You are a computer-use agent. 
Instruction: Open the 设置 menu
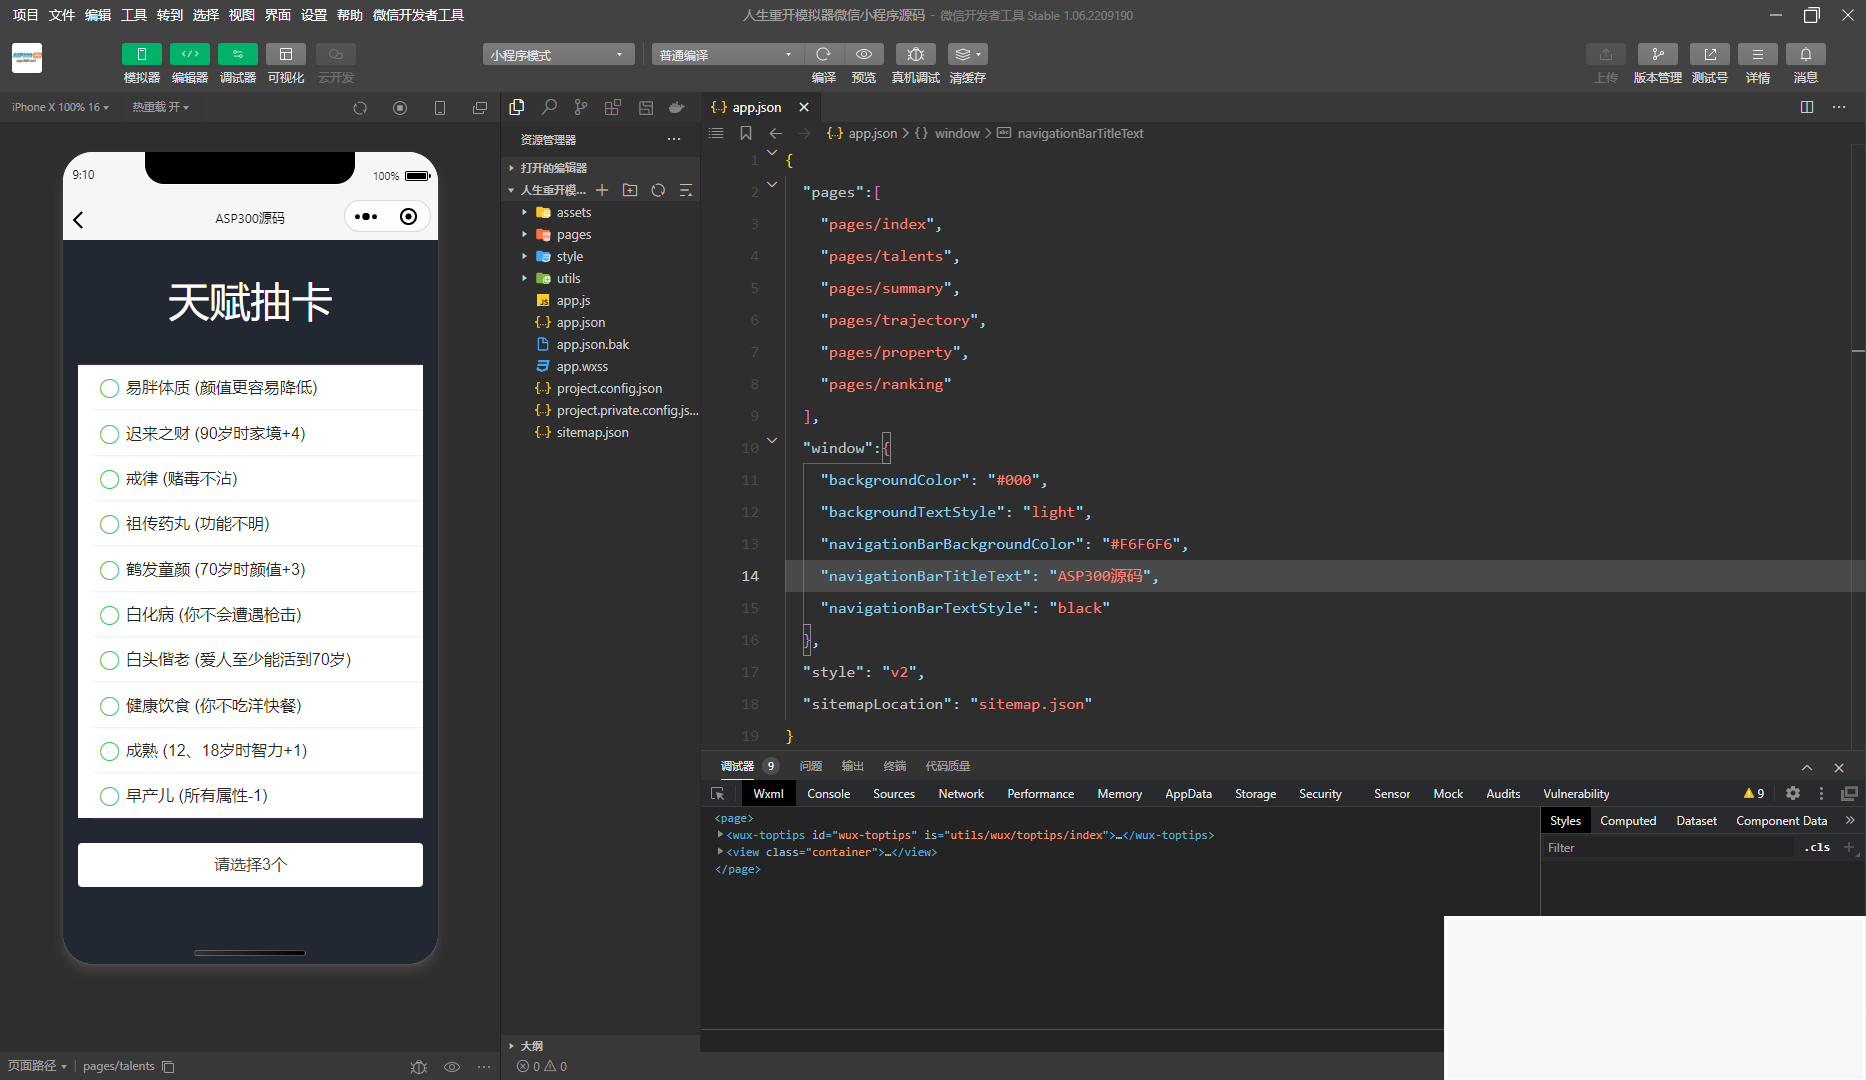(x=314, y=15)
